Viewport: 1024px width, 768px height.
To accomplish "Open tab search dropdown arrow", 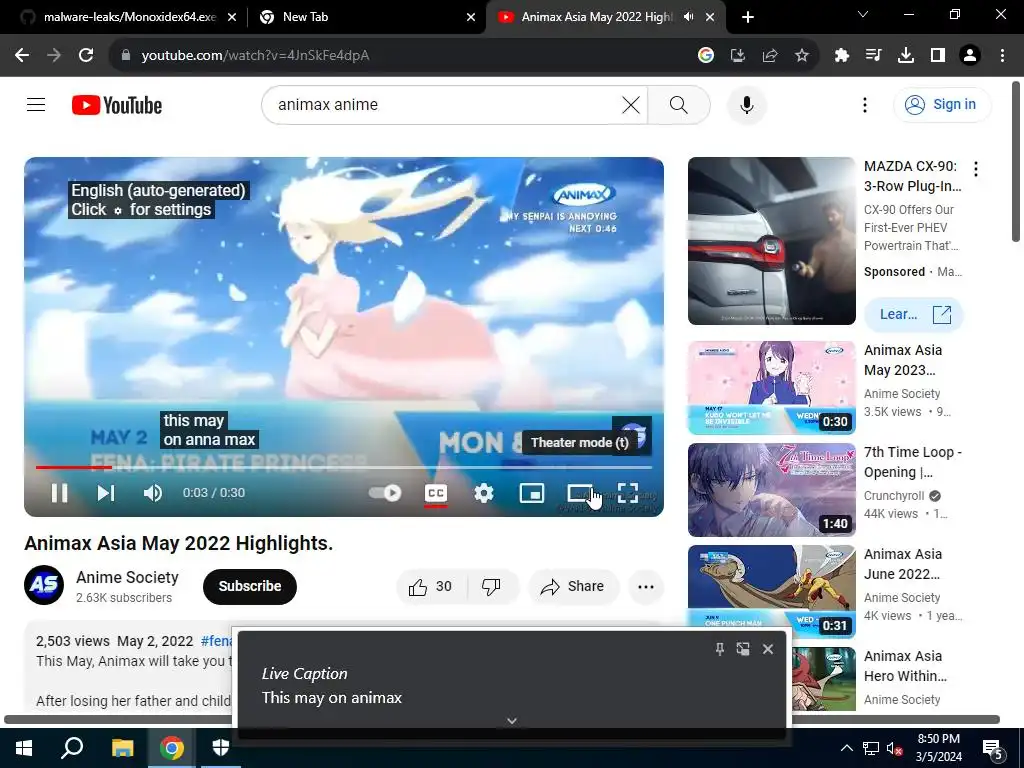I will [x=863, y=14].
